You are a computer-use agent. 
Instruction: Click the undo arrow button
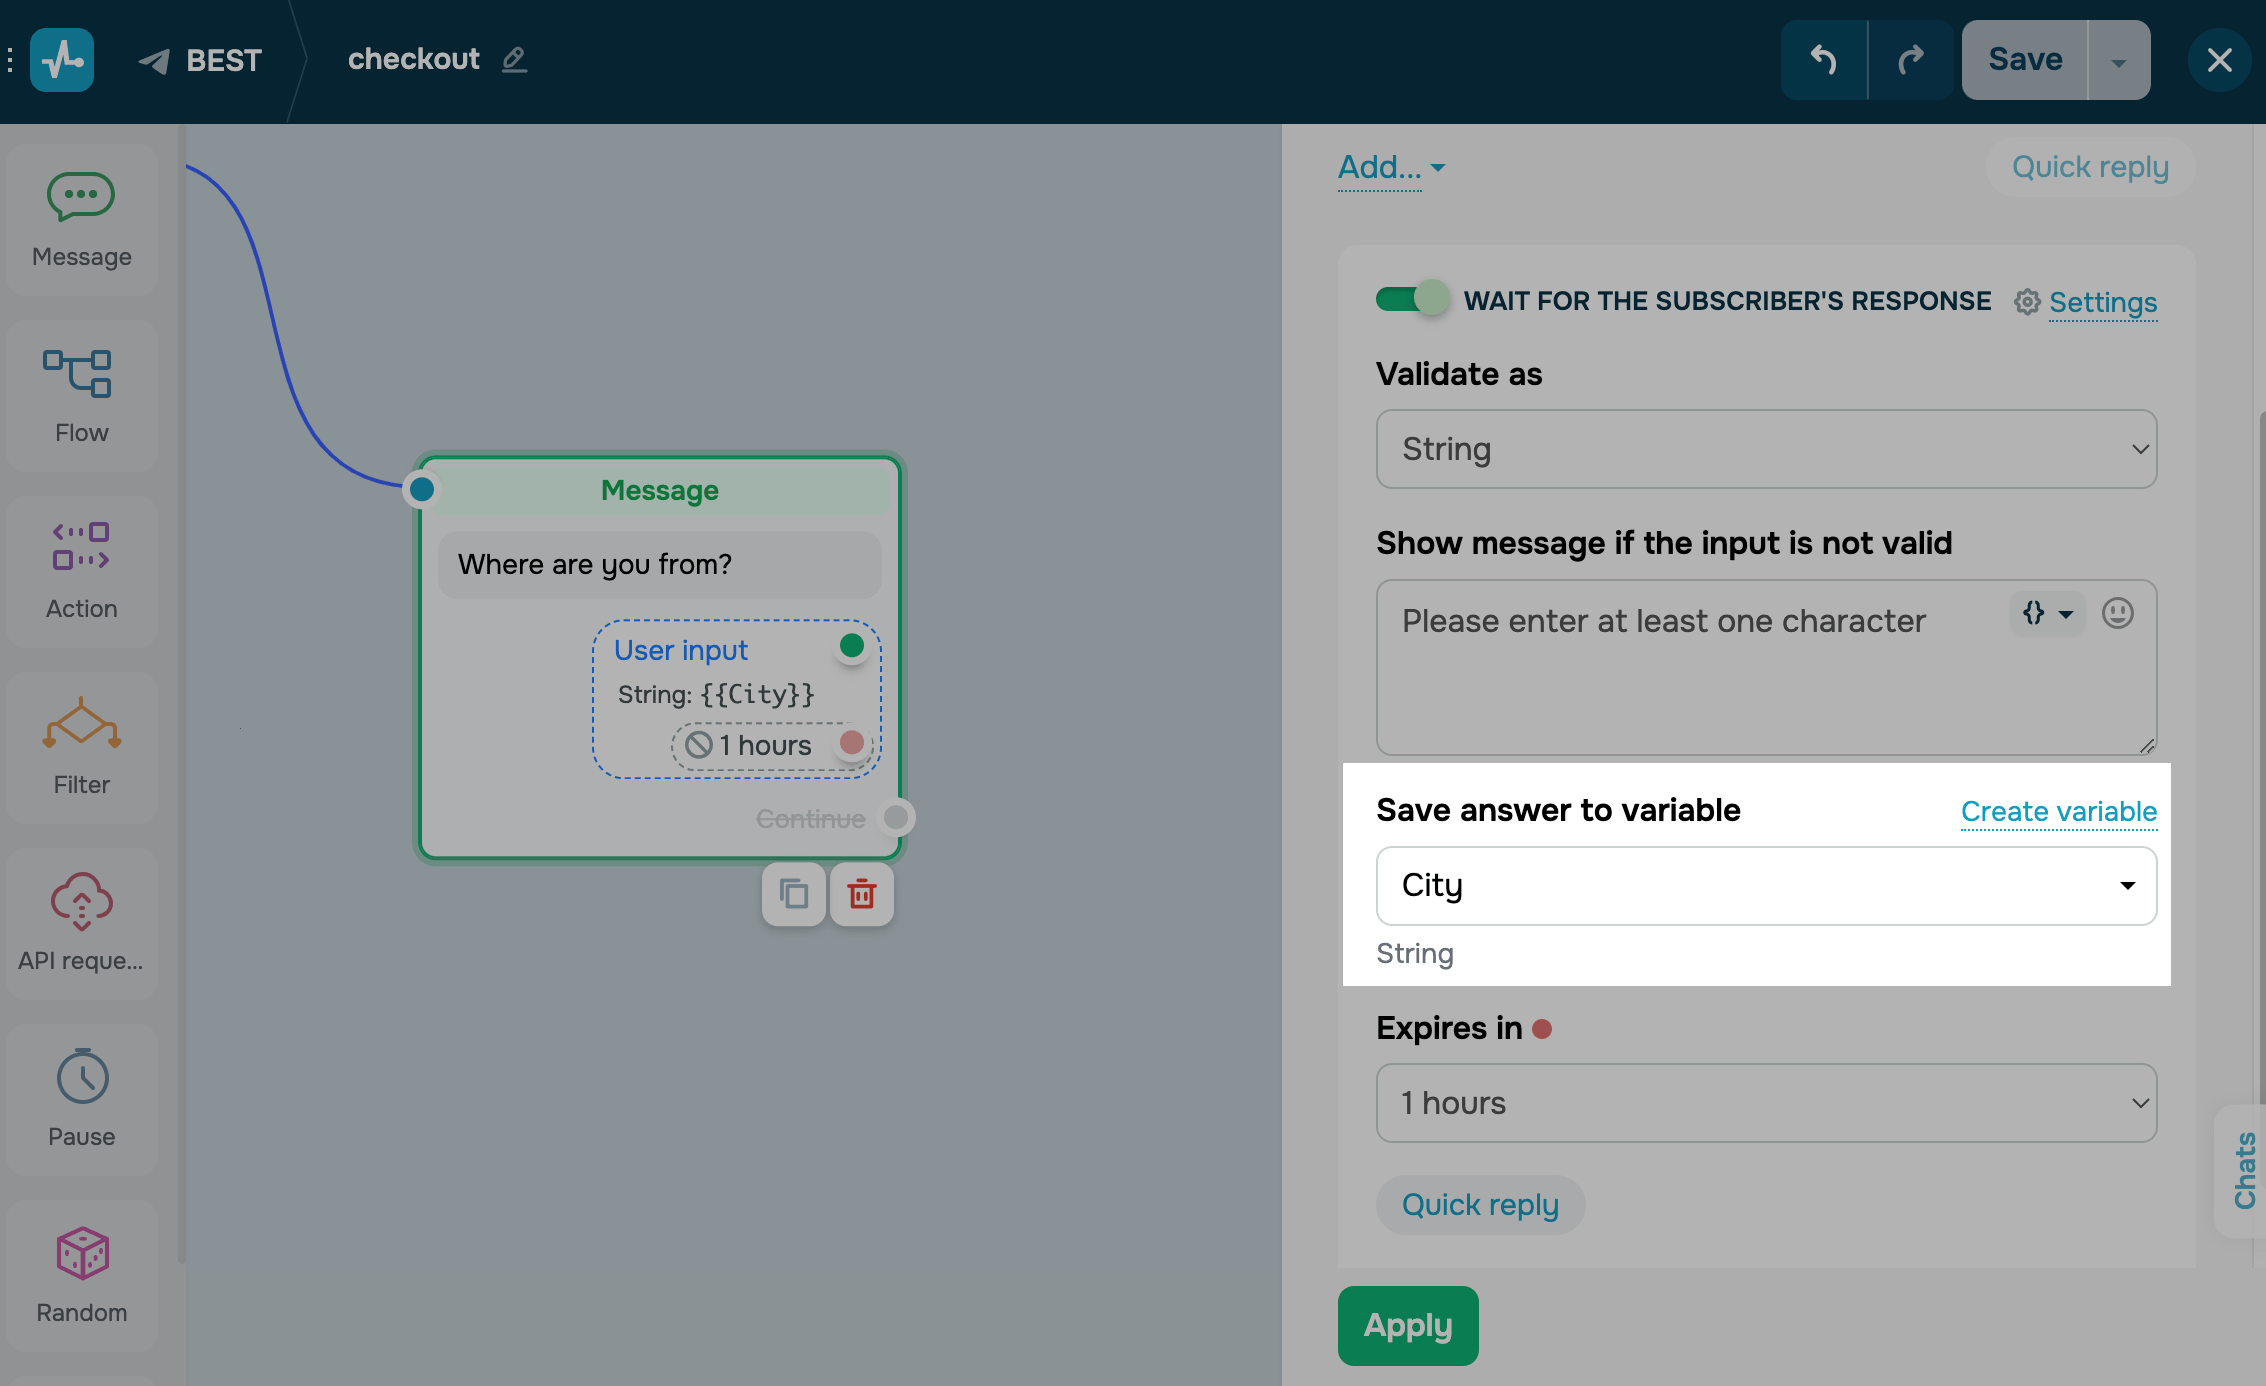tap(1824, 60)
